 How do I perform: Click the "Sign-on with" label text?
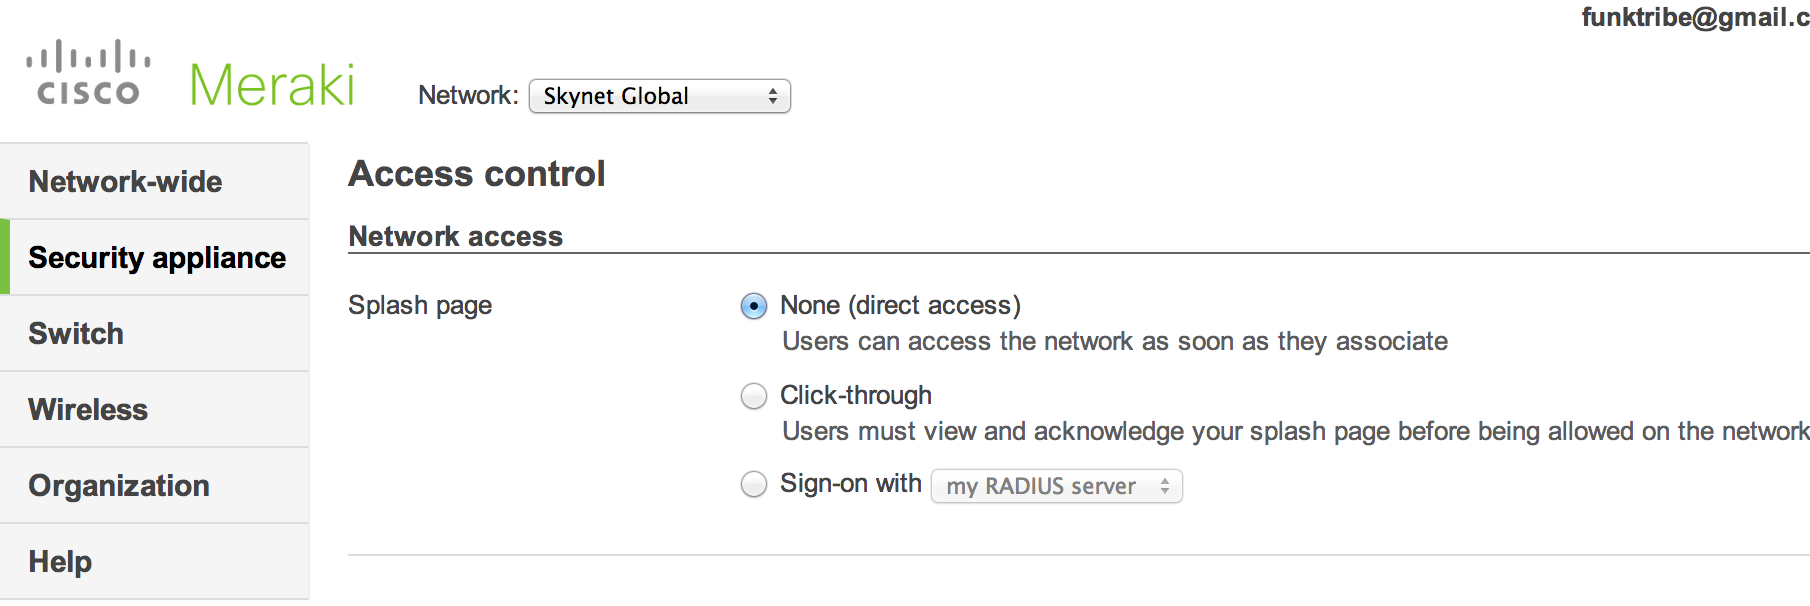[x=851, y=484]
